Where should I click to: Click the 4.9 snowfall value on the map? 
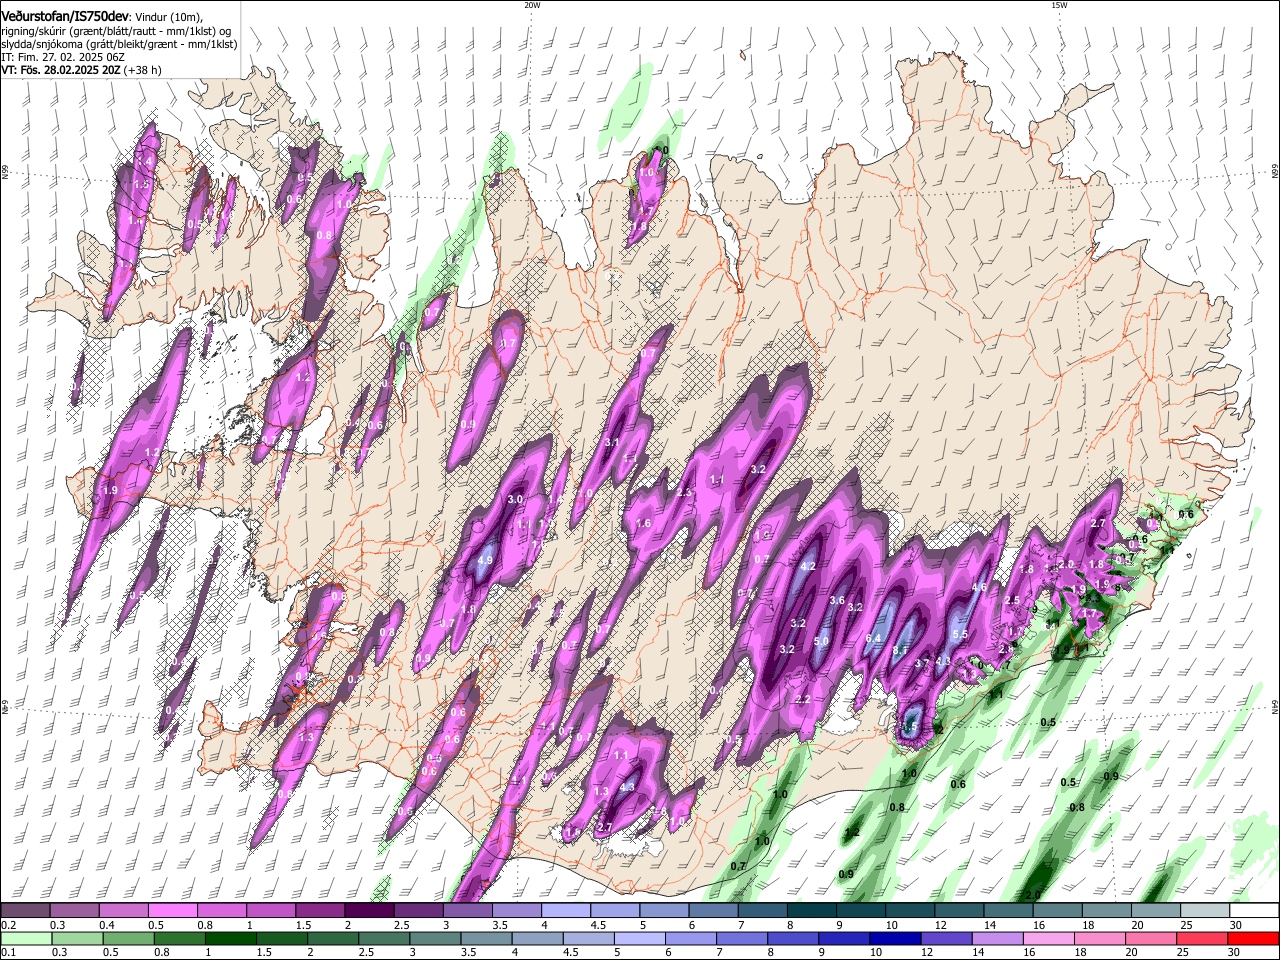486,561
